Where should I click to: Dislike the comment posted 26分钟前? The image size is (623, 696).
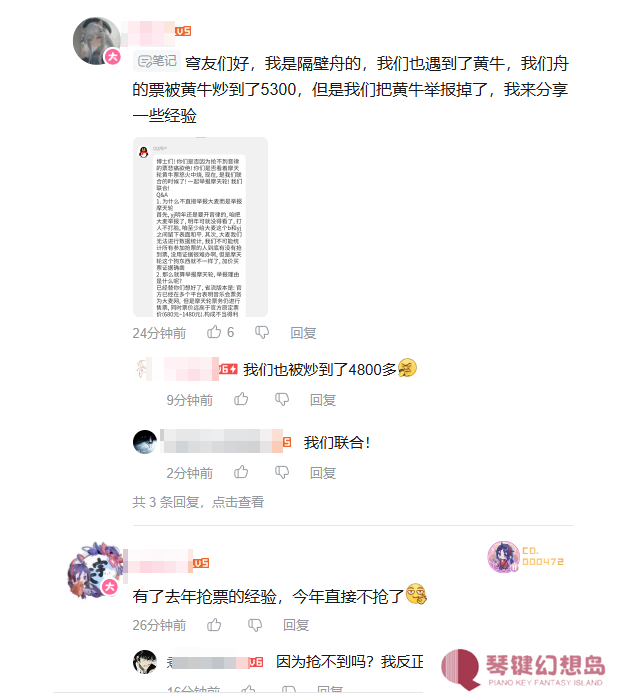tap(255, 625)
